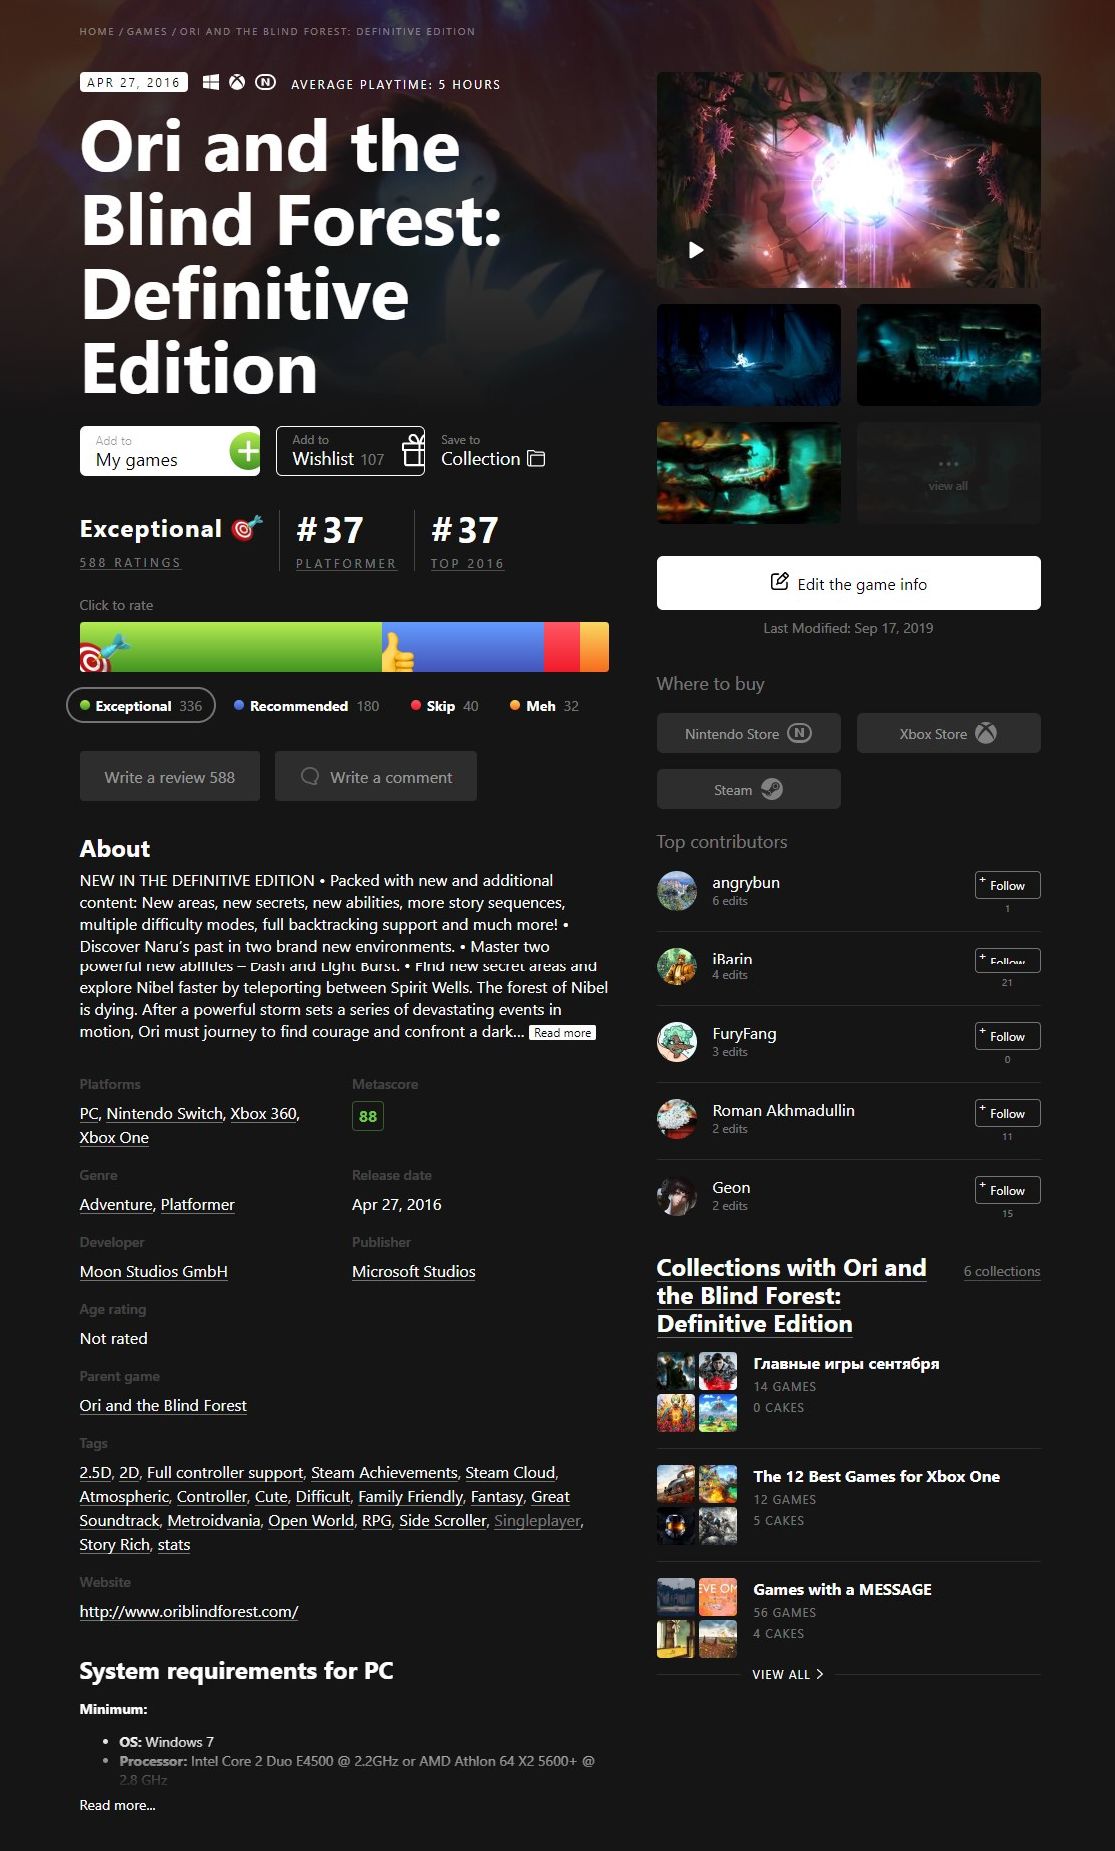Open The 12 Best Games for Xbox One

(x=876, y=1476)
